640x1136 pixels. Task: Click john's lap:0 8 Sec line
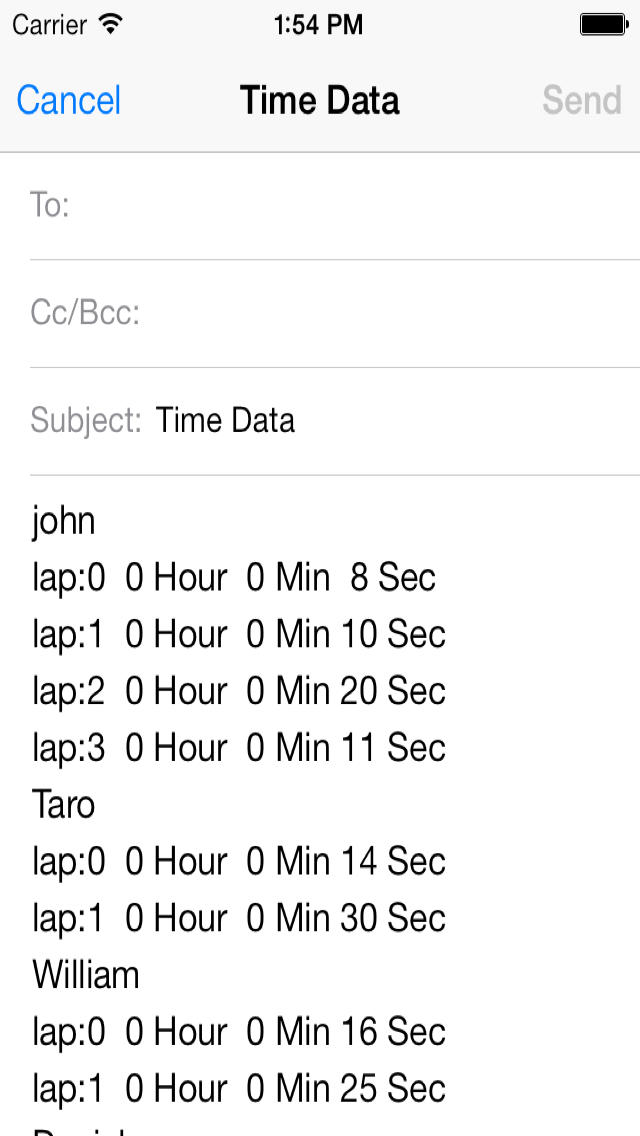(234, 578)
